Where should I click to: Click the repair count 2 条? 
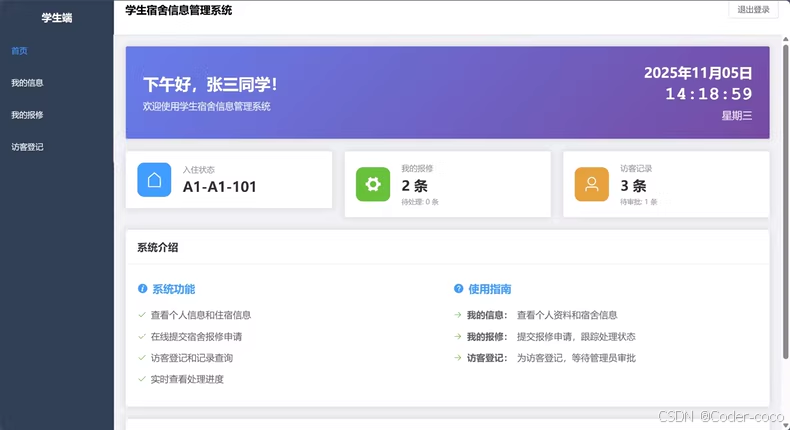tap(415, 186)
